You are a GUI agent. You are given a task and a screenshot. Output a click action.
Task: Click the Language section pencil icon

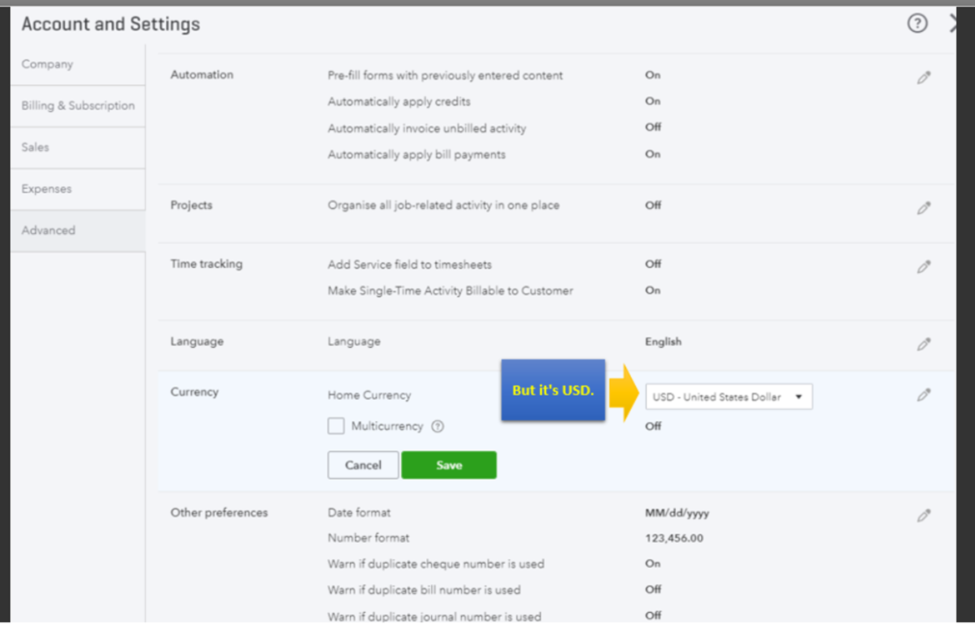[924, 344]
